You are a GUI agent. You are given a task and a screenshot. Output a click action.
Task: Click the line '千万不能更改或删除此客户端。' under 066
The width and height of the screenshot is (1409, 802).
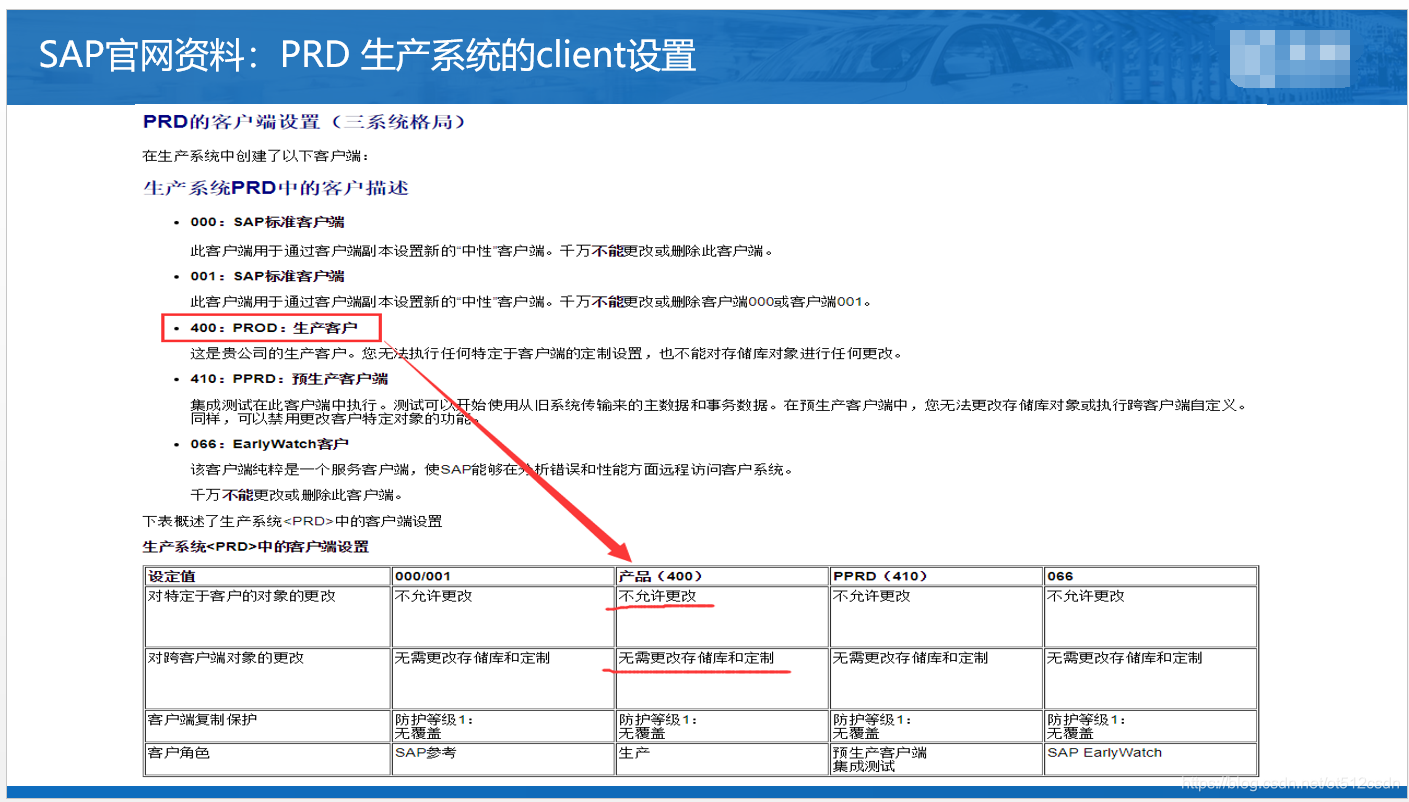296,495
